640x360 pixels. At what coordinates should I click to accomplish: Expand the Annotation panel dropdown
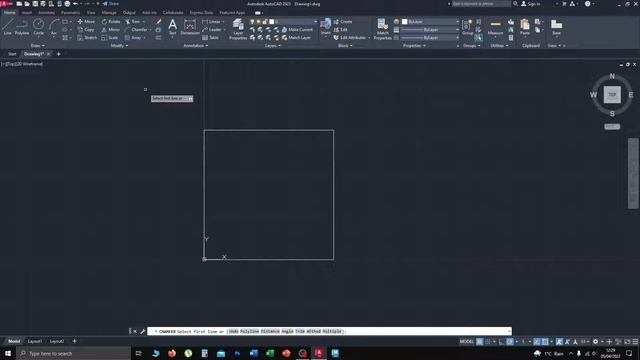click(196, 46)
